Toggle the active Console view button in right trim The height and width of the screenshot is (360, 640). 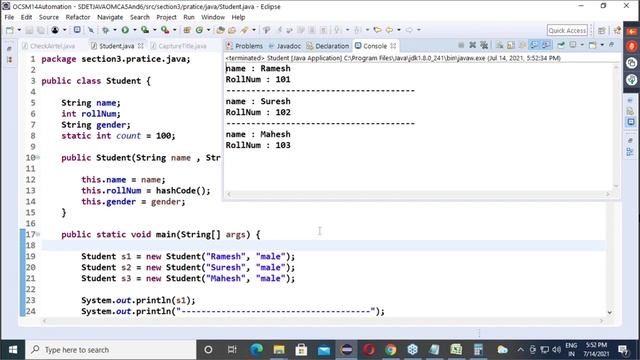pos(631,122)
